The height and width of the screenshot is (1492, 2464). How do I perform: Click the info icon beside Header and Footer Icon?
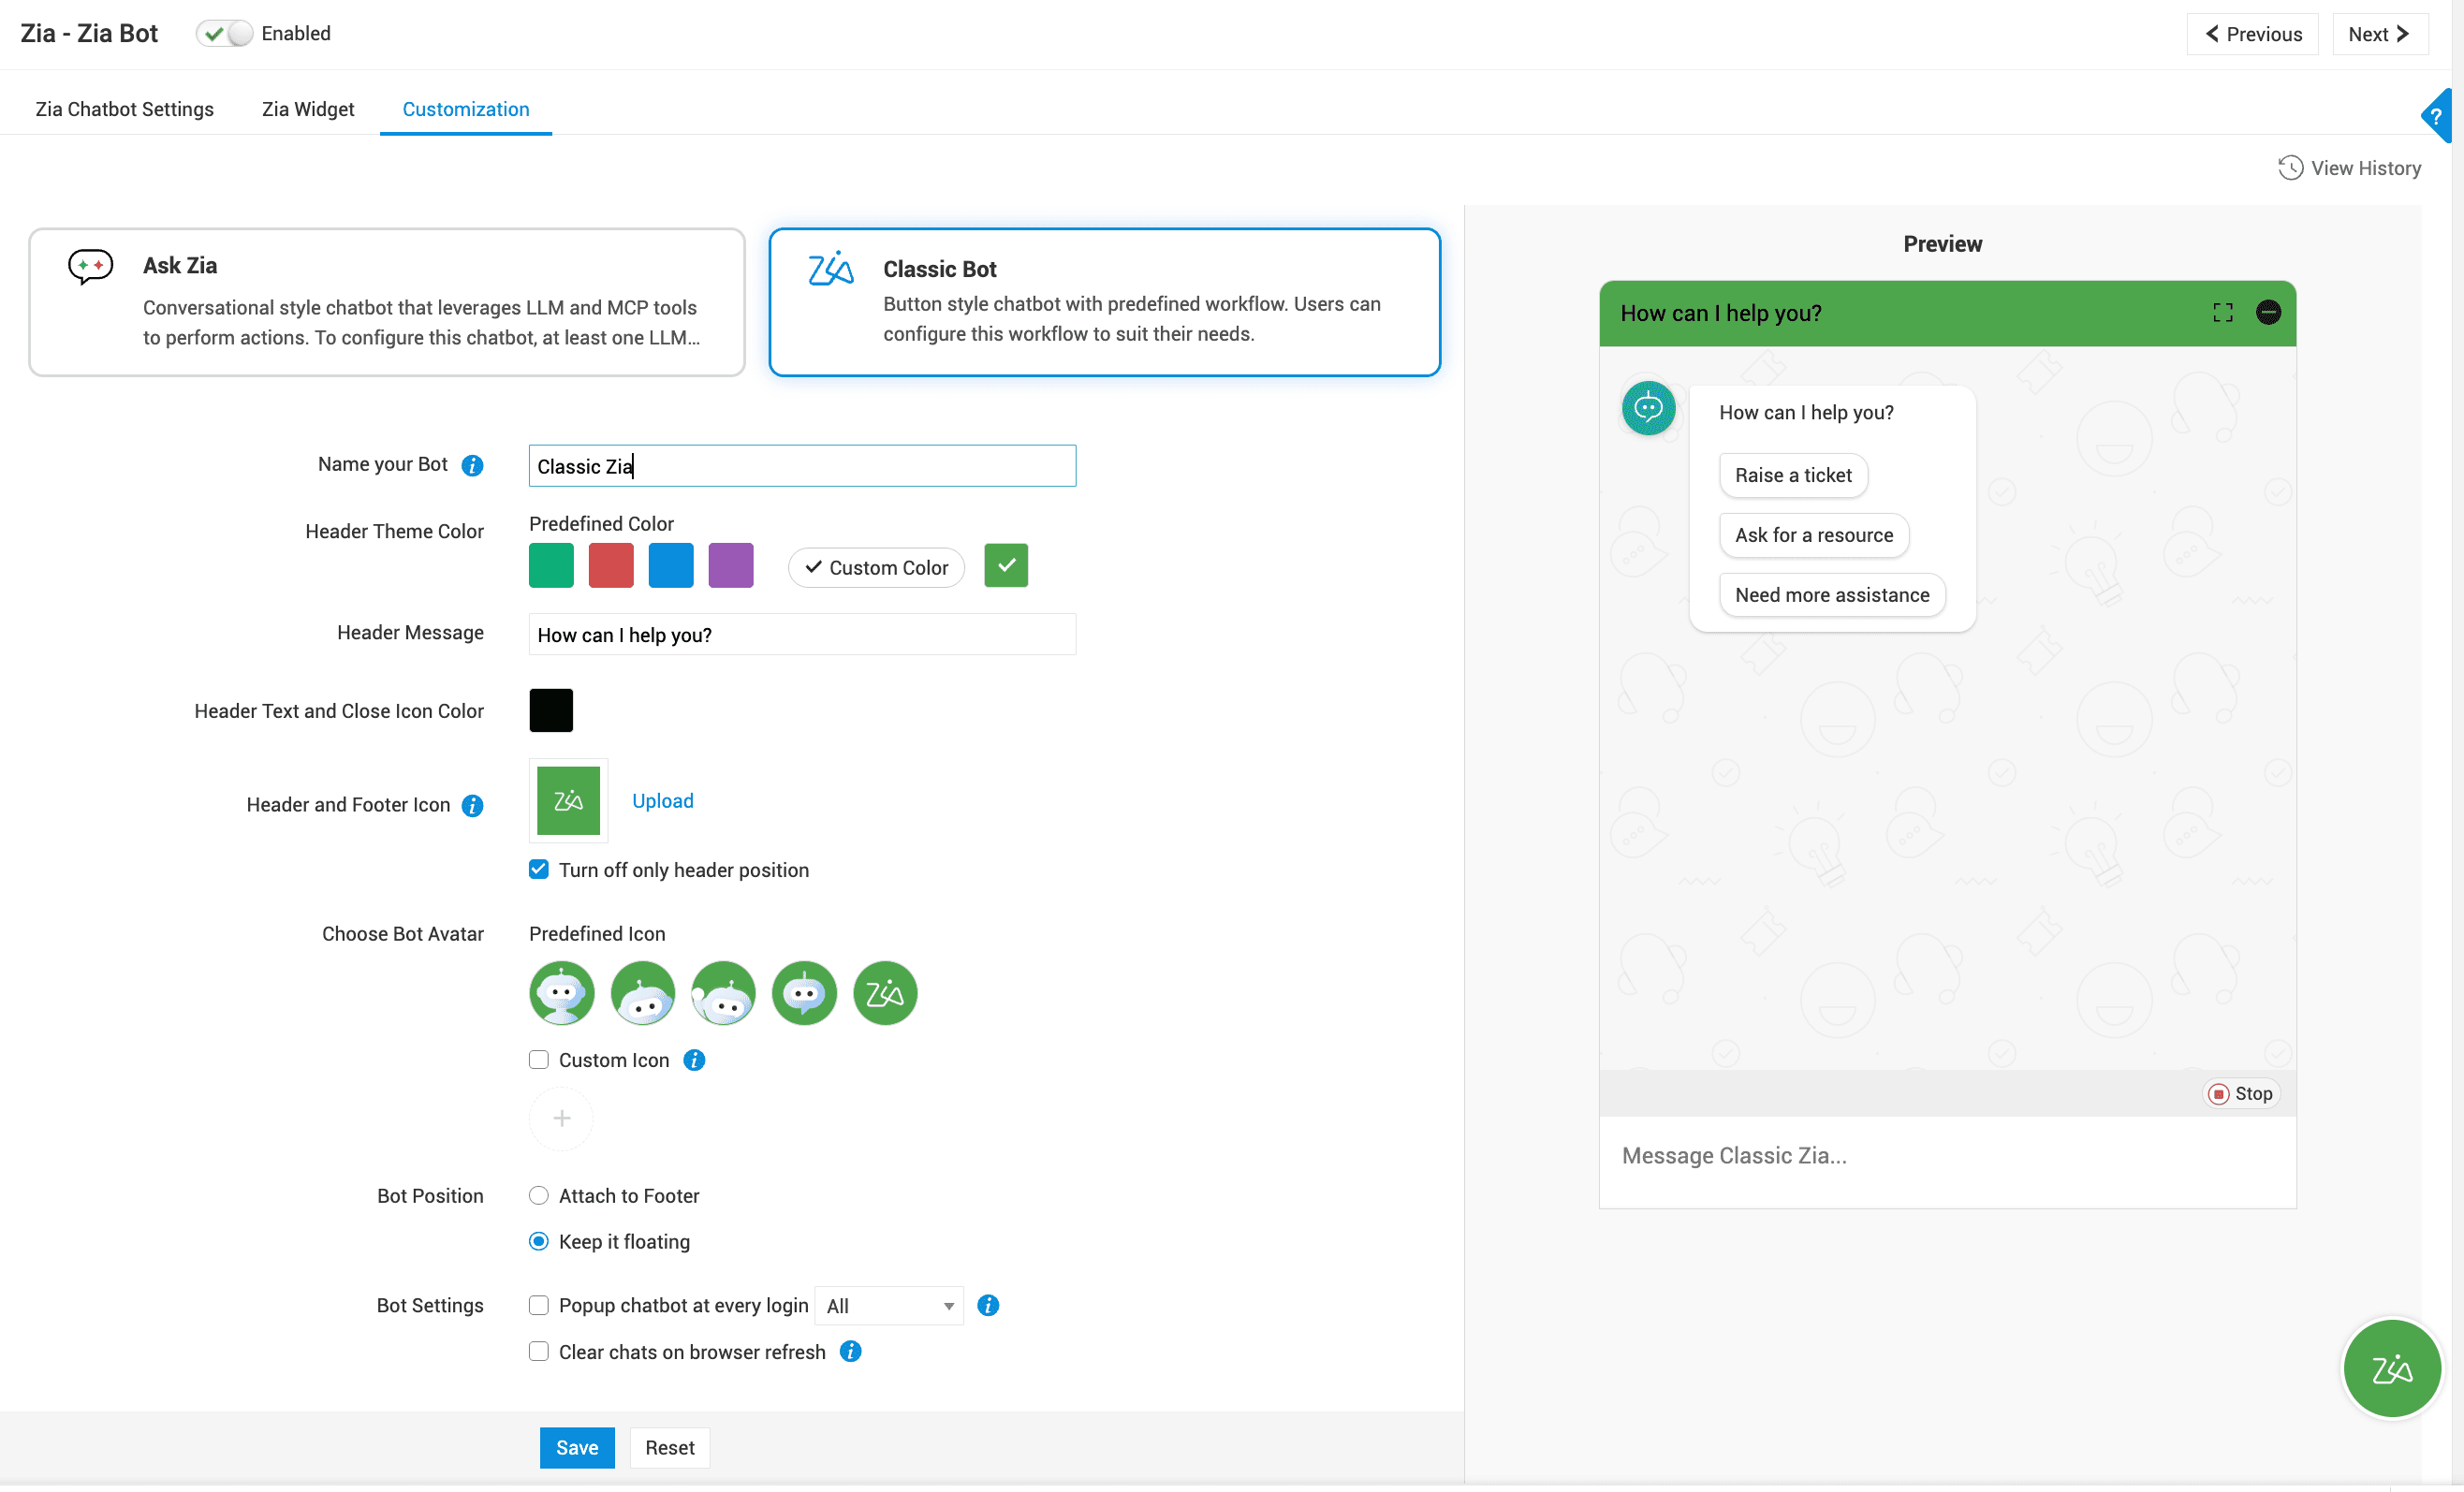click(472, 805)
